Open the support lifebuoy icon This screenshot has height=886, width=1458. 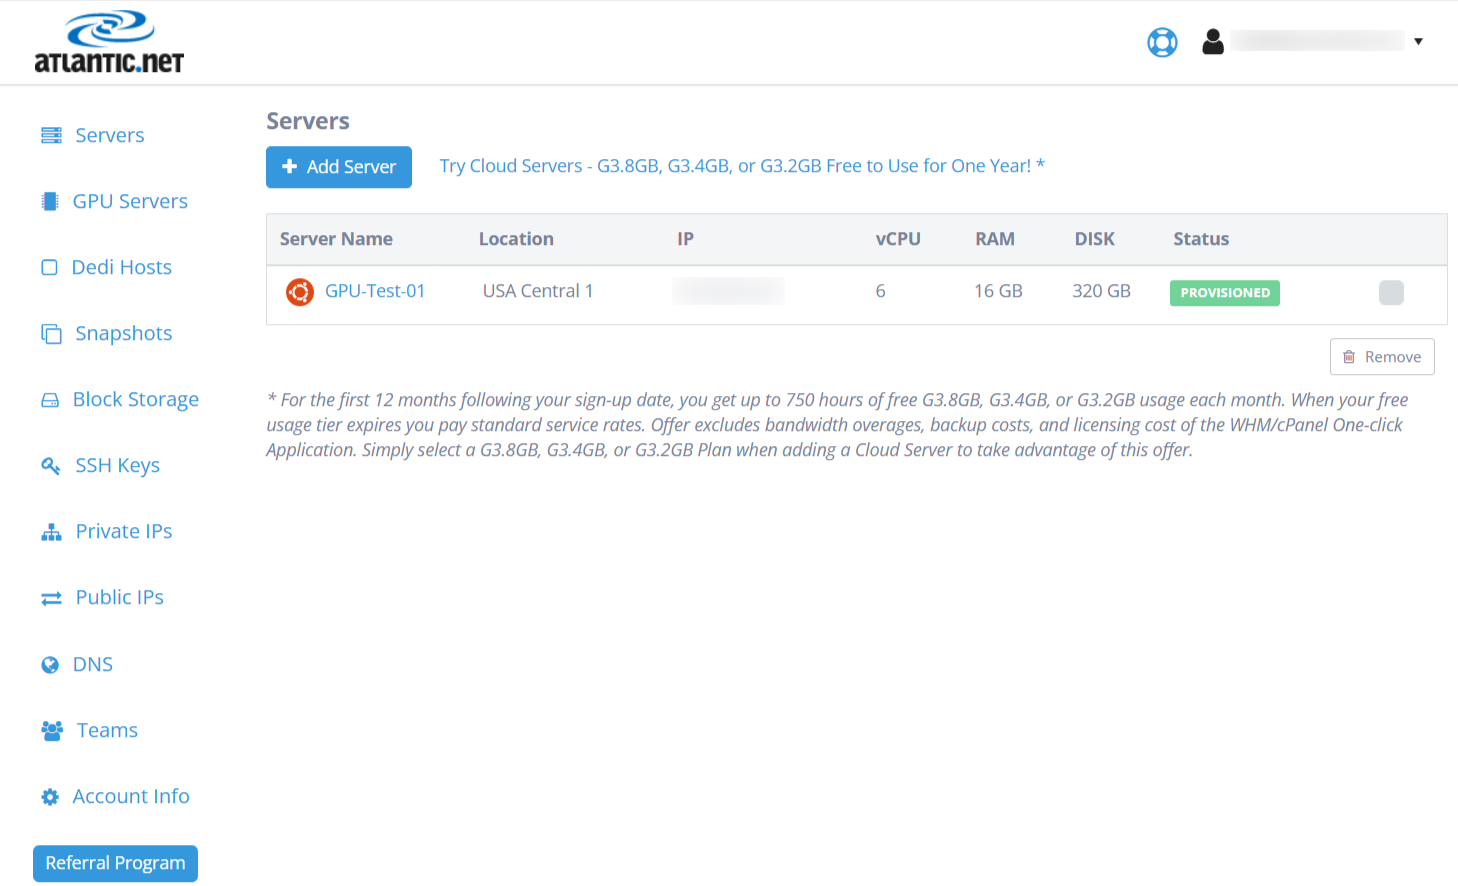coord(1162,42)
